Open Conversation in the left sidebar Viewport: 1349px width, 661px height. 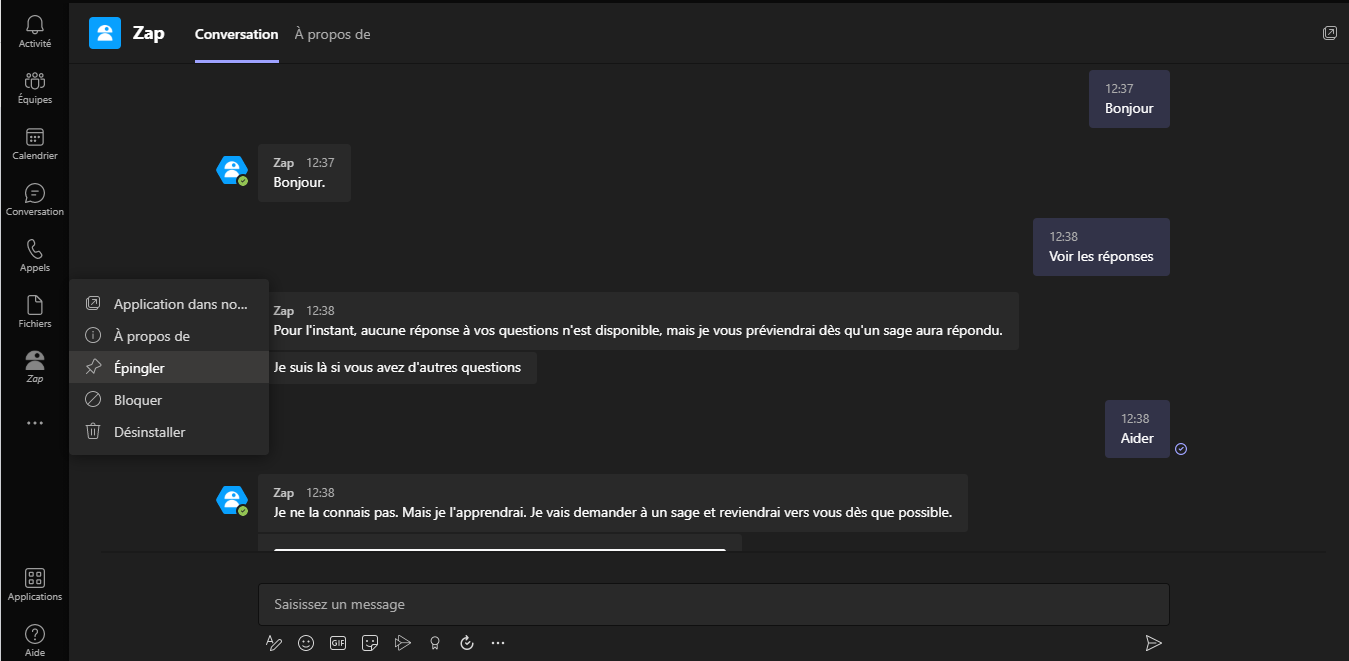click(x=35, y=199)
